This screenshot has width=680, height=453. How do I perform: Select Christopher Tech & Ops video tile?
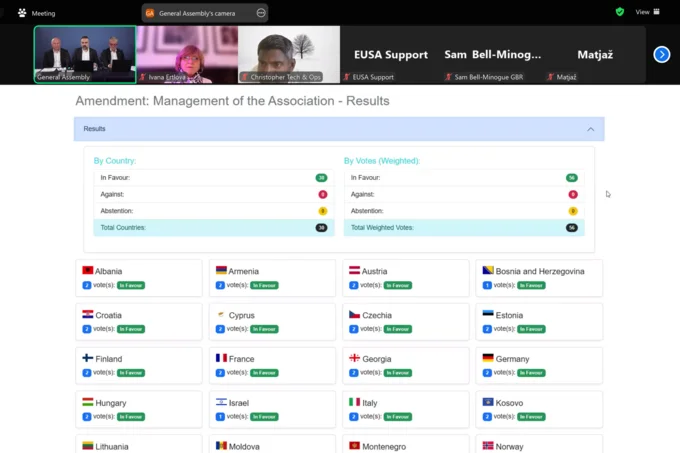(288, 53)
